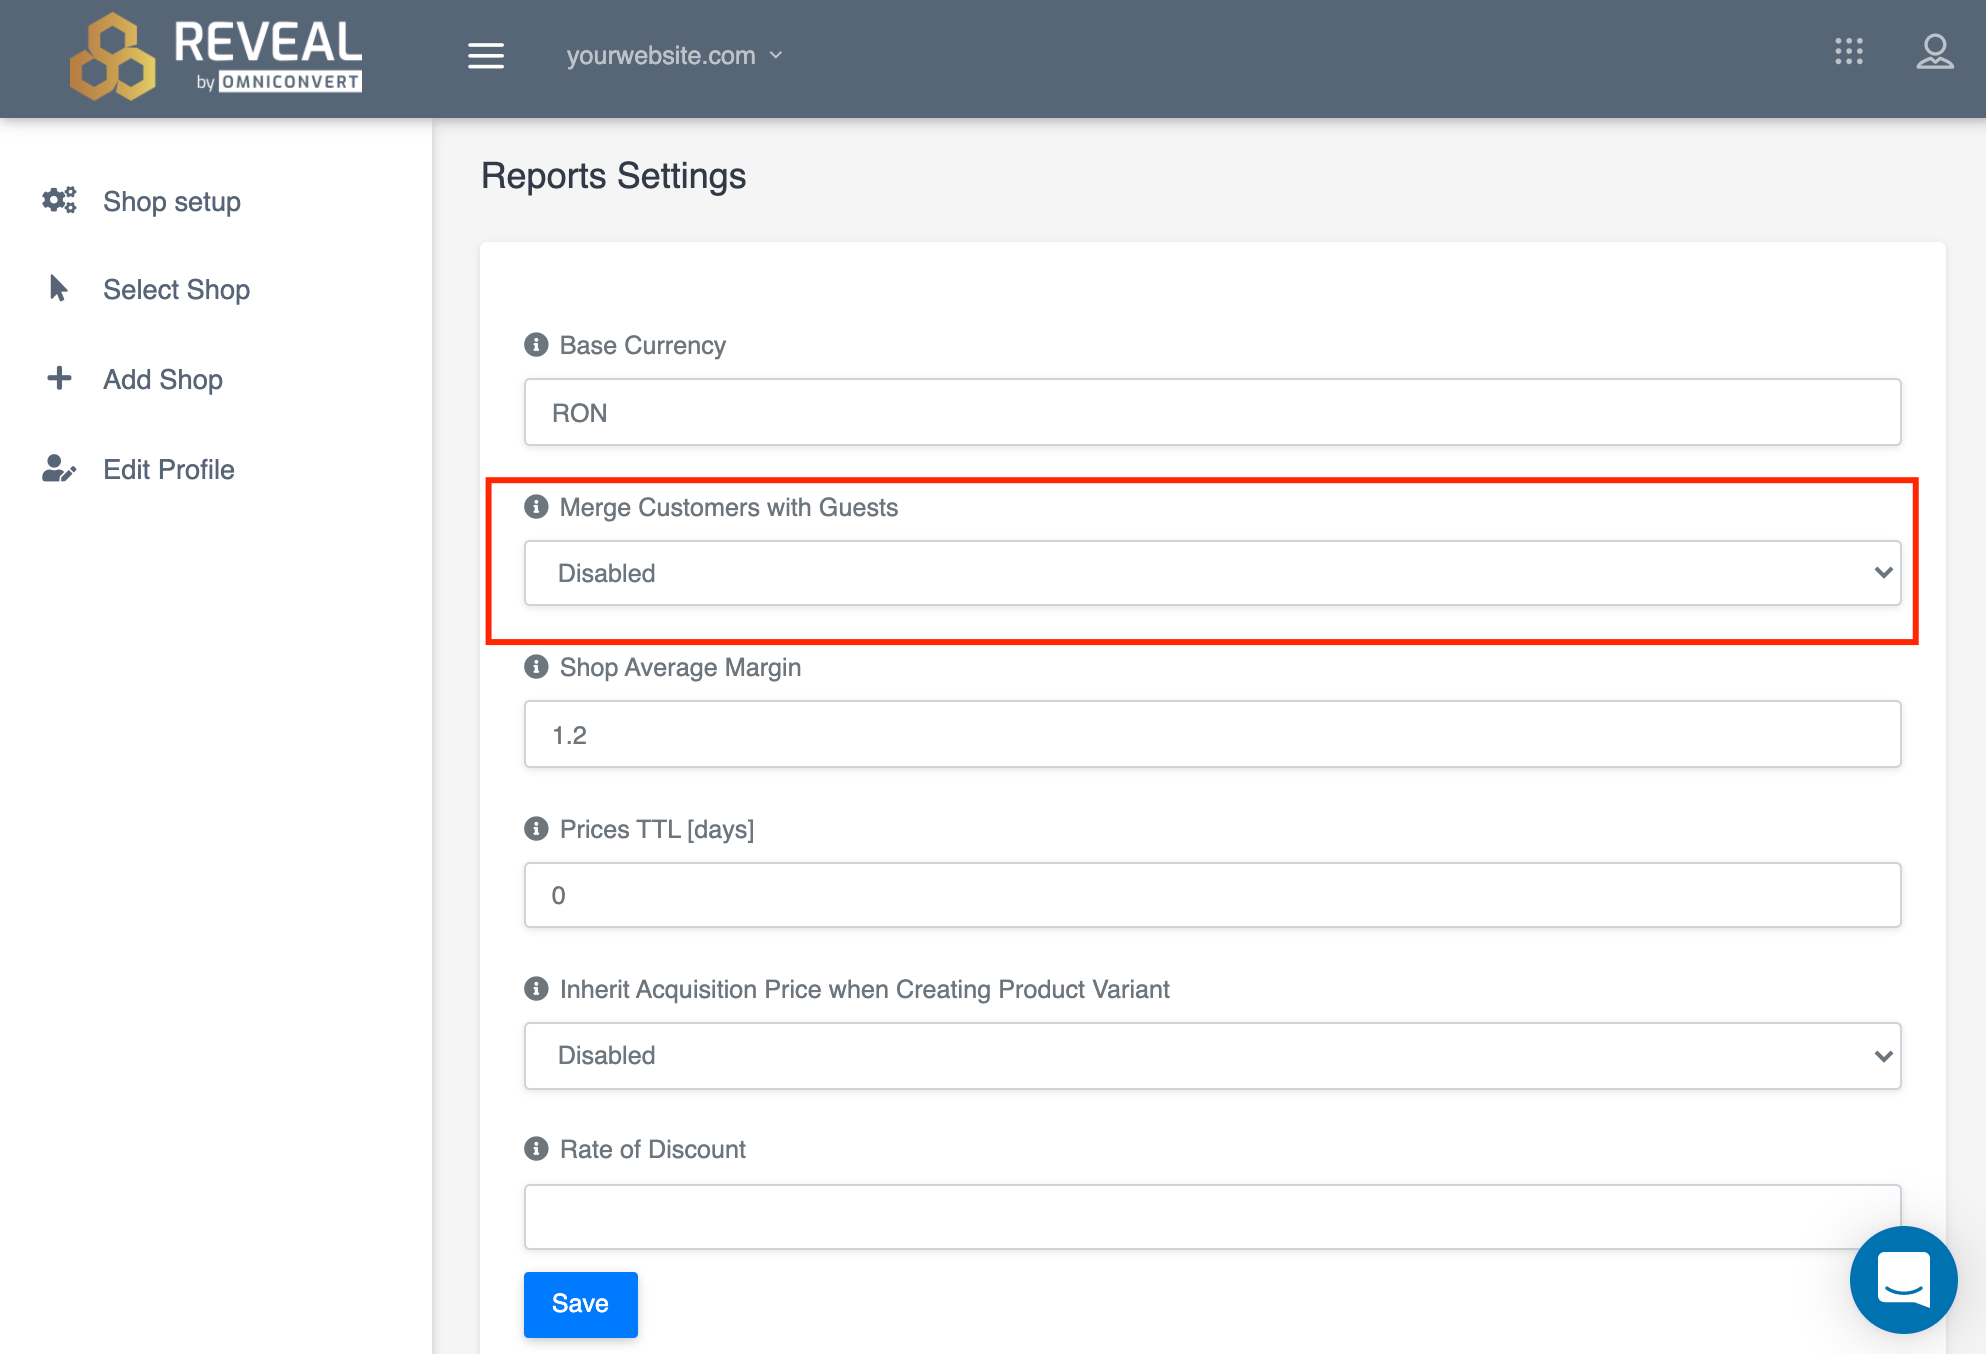
Task: Expand the Merge Customers with Guests dropdown
Action: (1211, 573)
